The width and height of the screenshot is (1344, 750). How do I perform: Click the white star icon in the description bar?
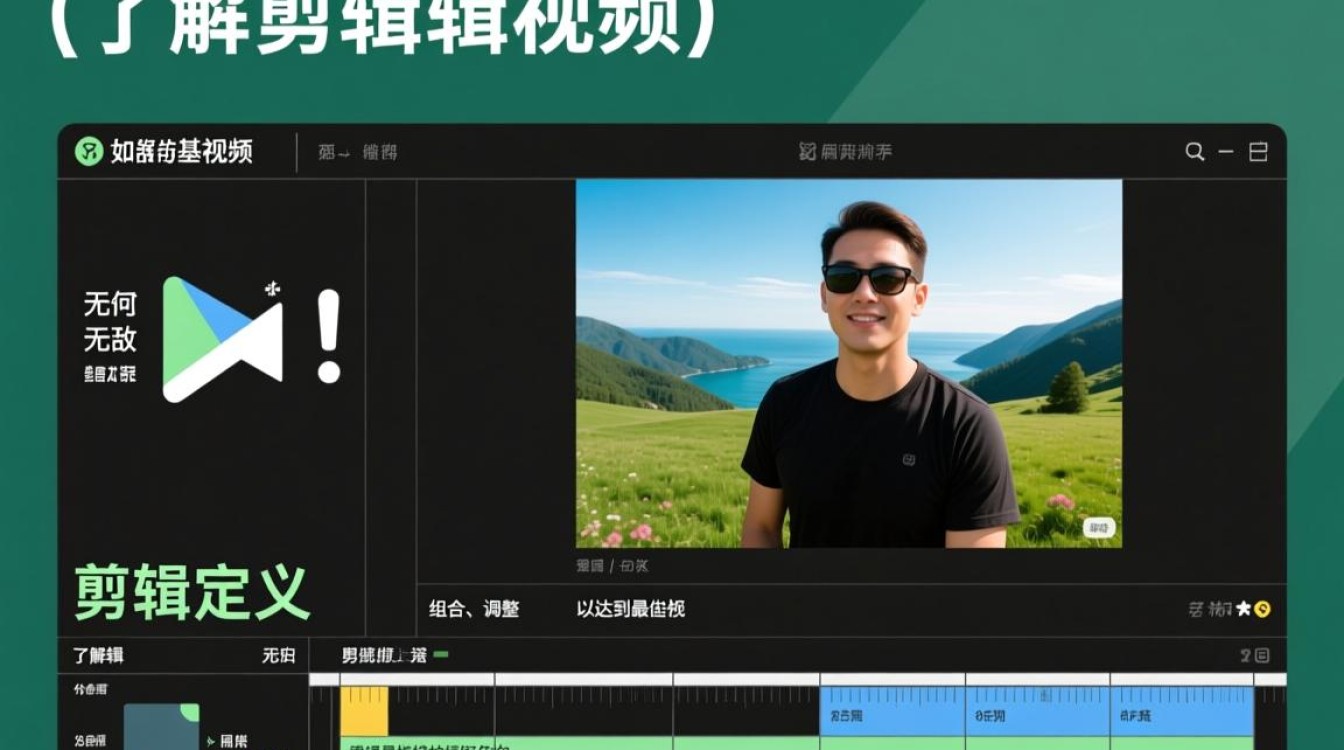tap(1244, 609)
